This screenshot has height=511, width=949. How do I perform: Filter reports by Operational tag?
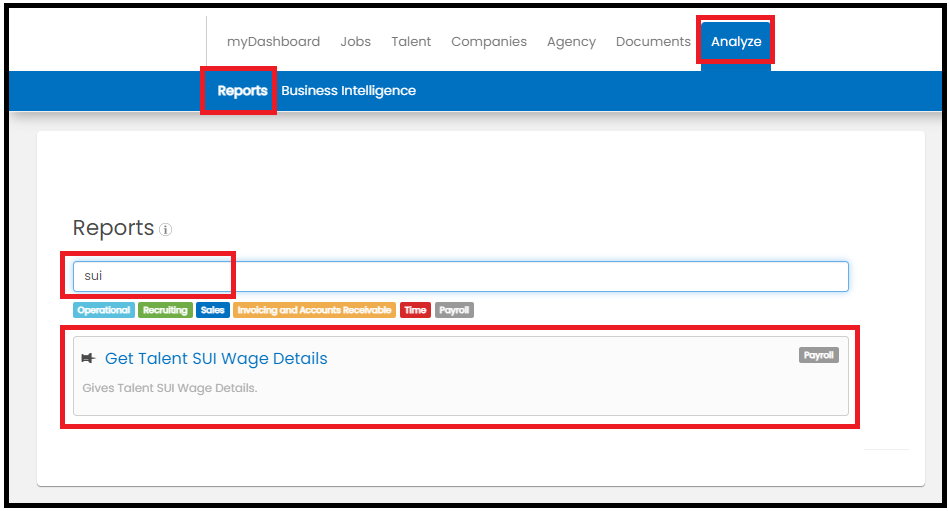[x=103, y=310]
